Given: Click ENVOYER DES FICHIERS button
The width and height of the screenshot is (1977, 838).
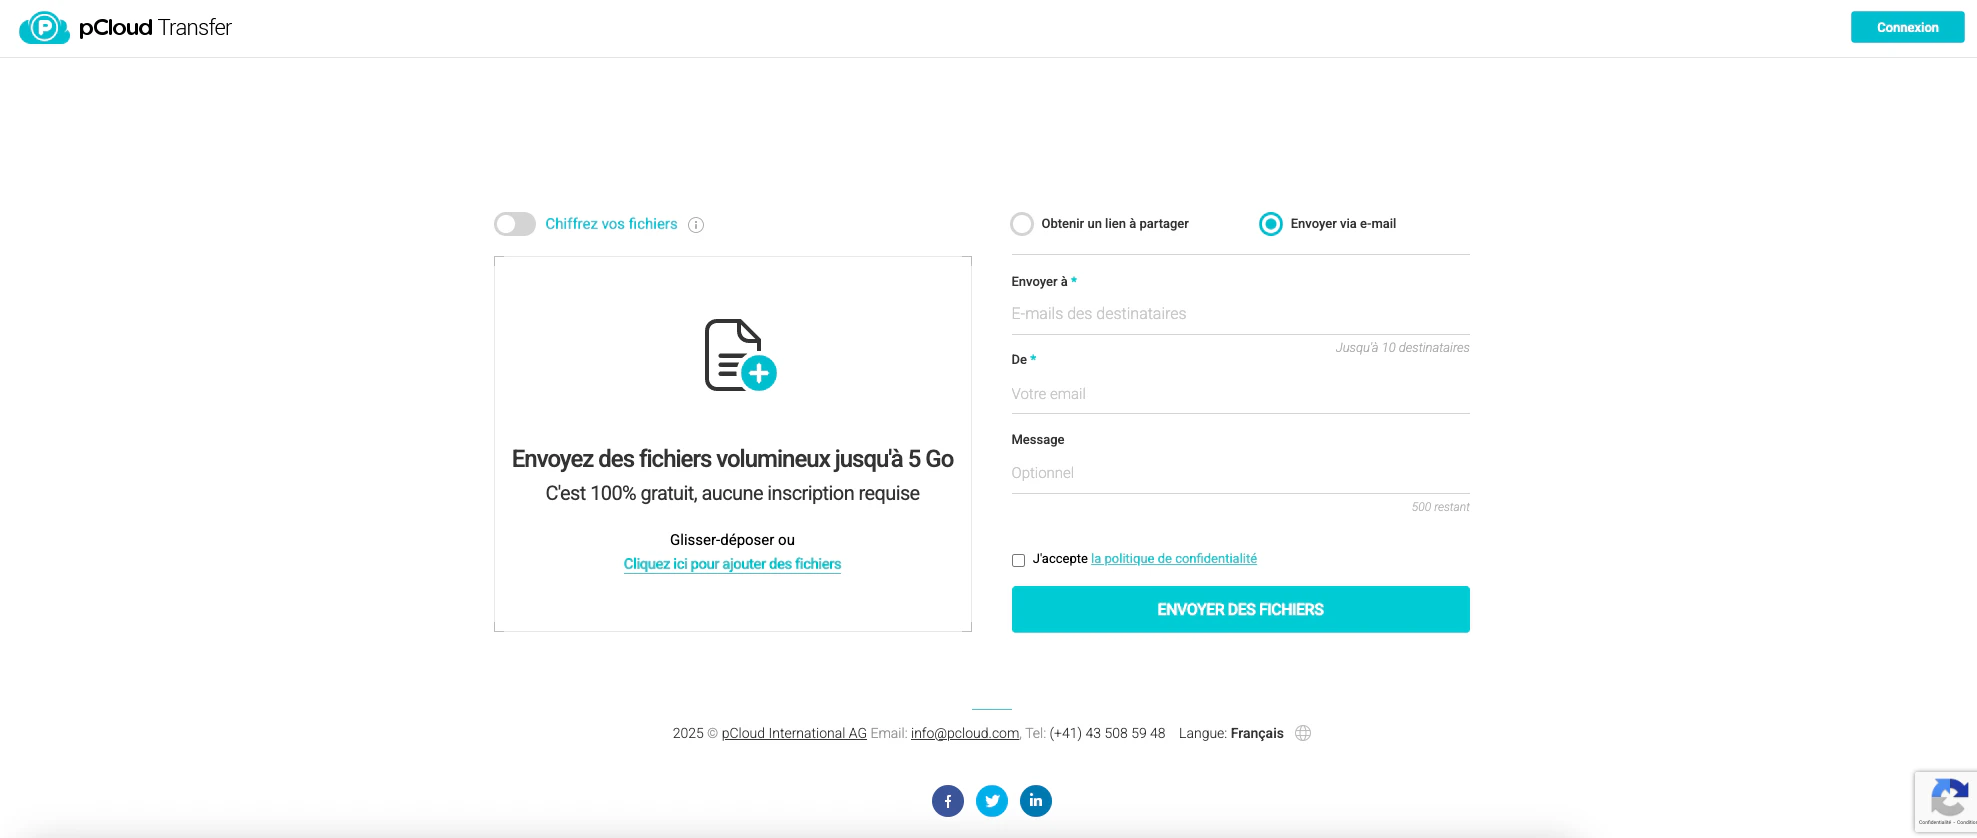Looking at the screenshot, I should click(x=1240, y=609).
